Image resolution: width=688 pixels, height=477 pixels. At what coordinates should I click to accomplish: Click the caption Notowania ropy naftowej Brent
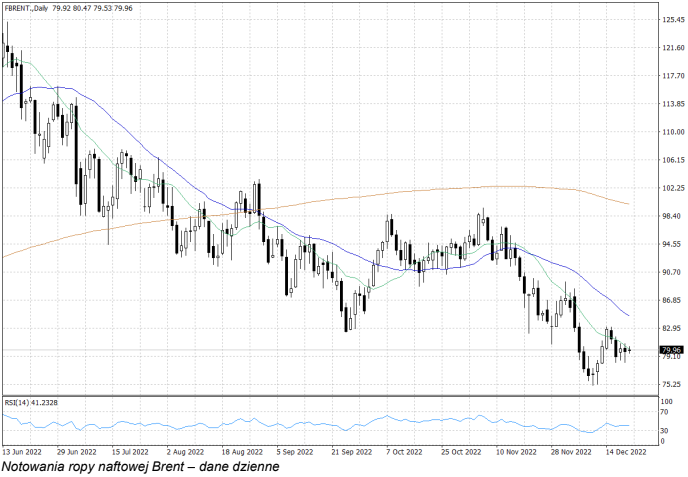140,466
